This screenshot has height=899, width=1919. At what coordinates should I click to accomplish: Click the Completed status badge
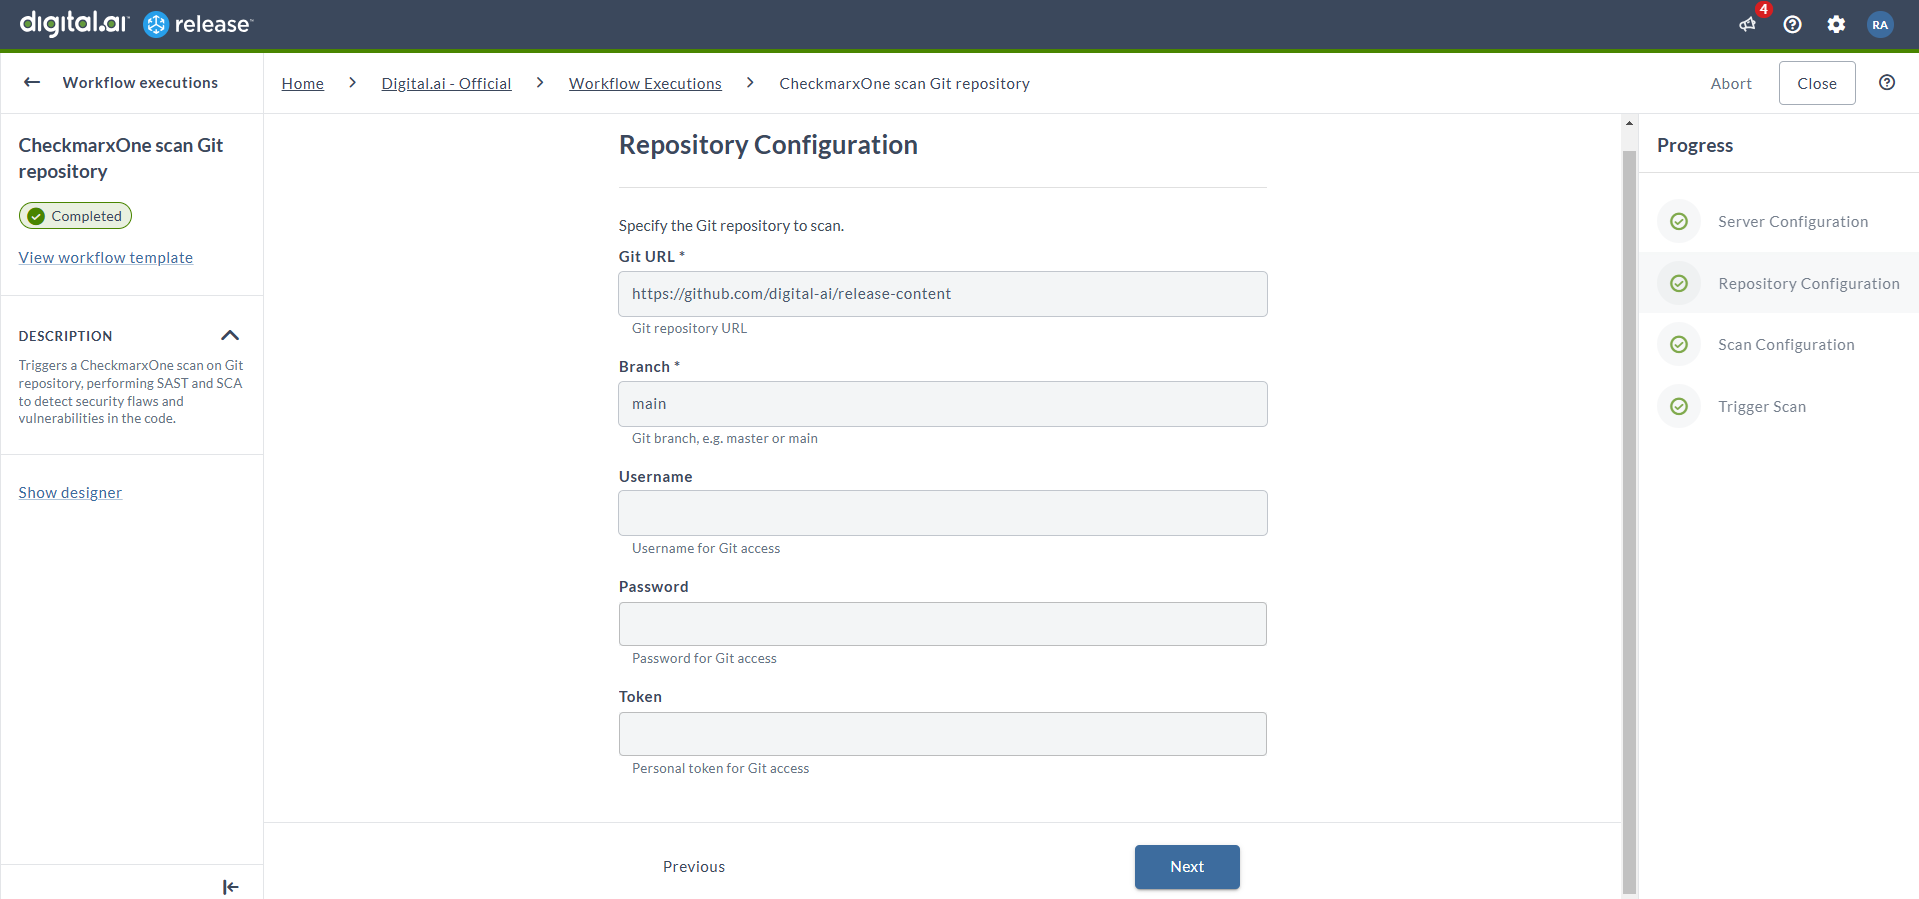coord(76,216)
